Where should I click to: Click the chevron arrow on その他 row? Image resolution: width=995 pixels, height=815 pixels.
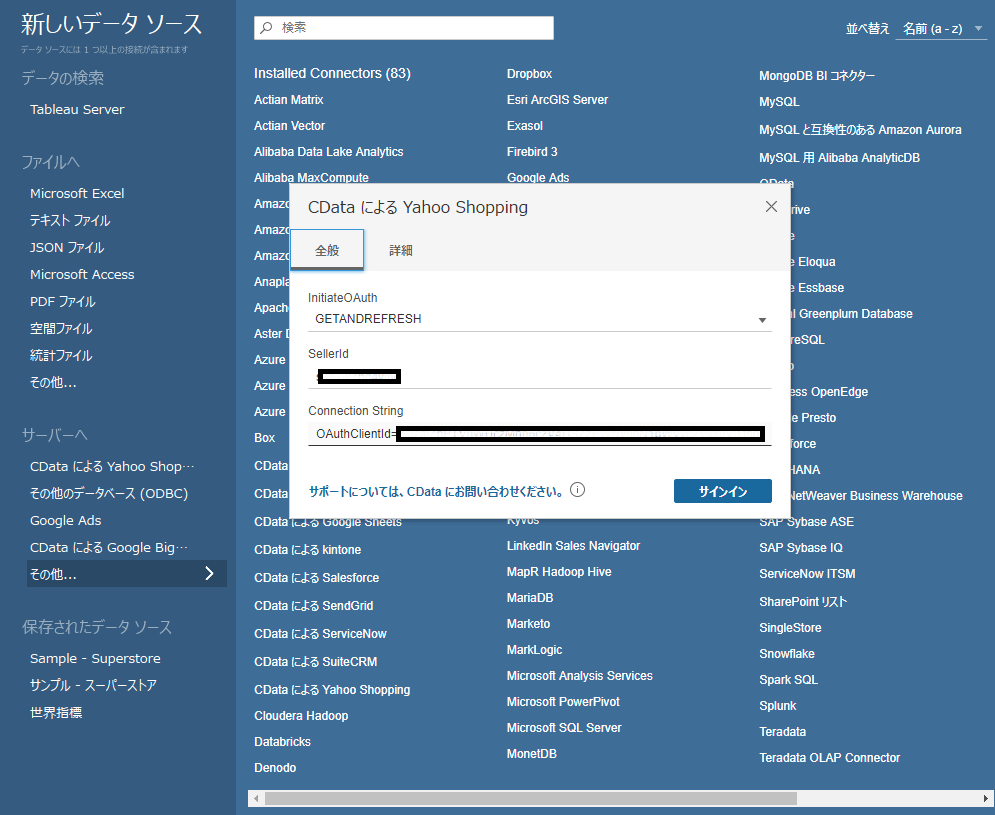coord(209,574)
